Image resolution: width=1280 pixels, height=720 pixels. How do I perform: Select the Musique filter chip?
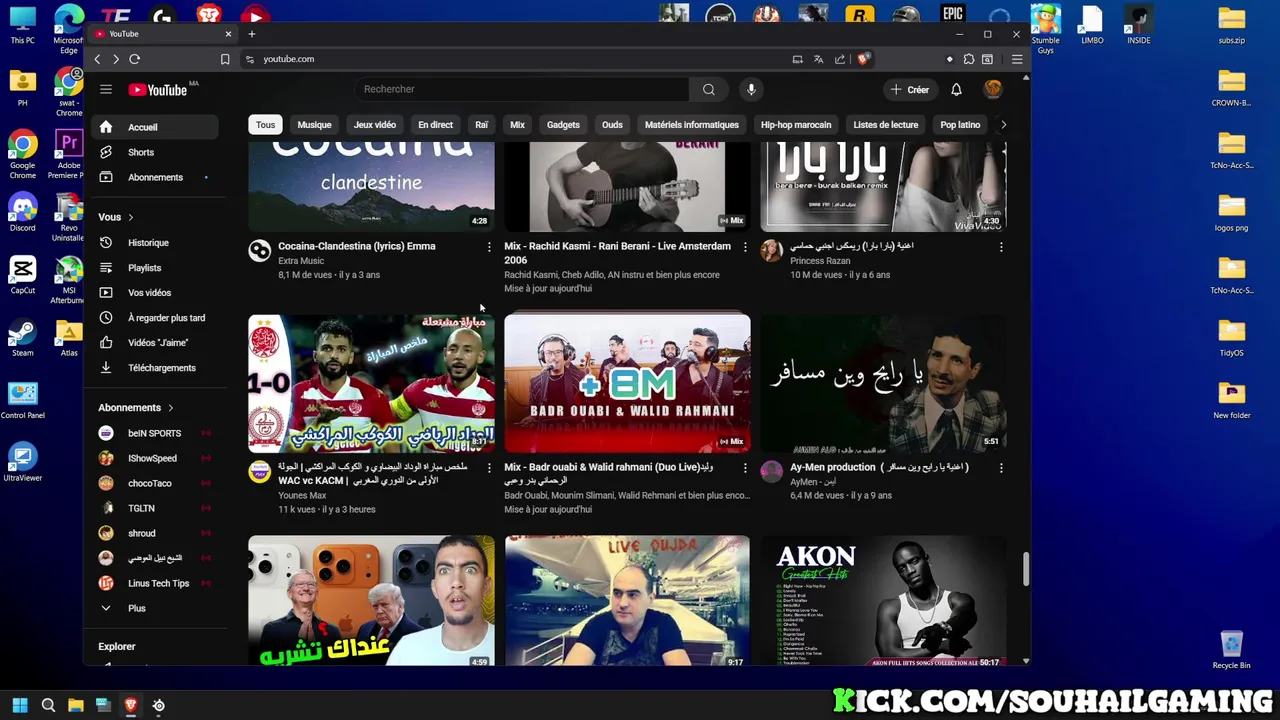click(314, 125)
